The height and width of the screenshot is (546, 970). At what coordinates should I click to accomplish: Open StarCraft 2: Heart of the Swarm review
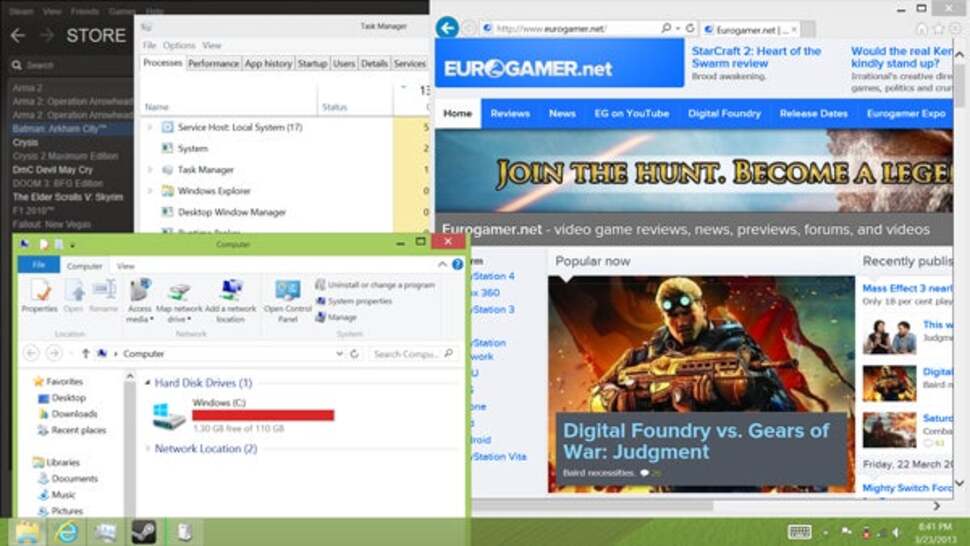[x=756, y=57]
